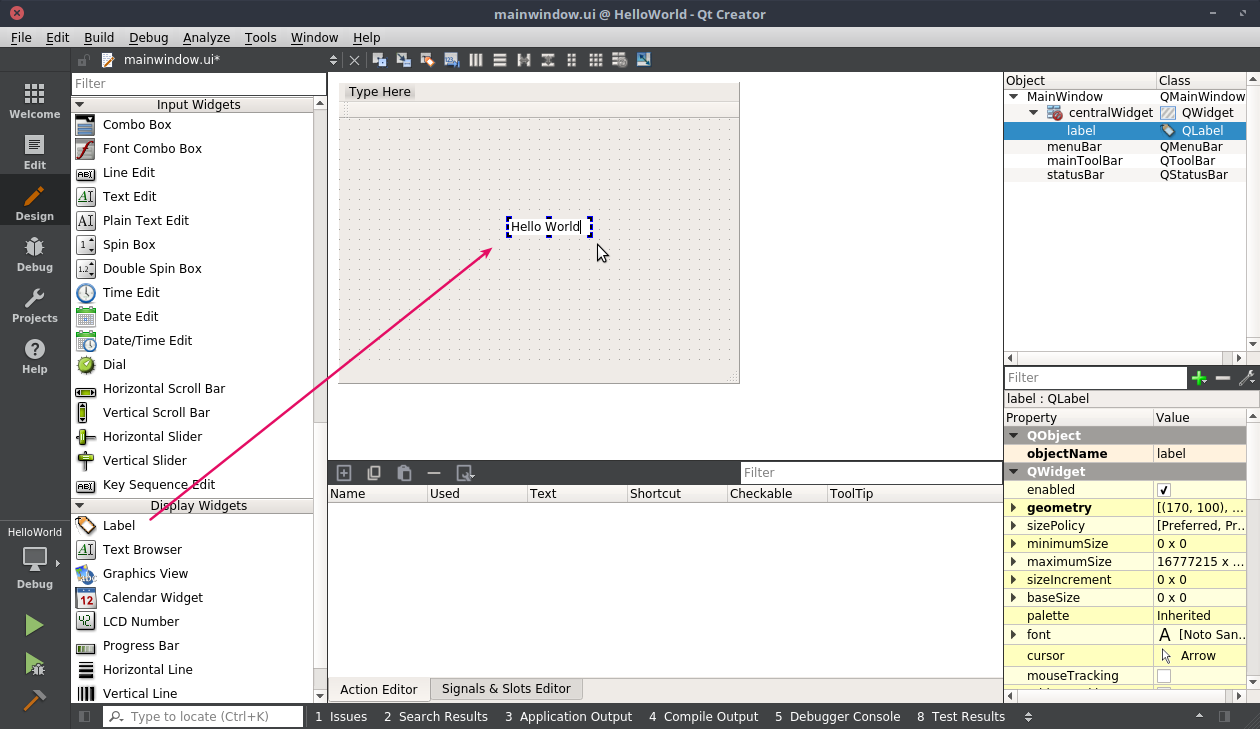Select Lay Out Horizontally toolbar icon
The width and height of the screenshot is (1260, 729).
(x=476, y=60)
